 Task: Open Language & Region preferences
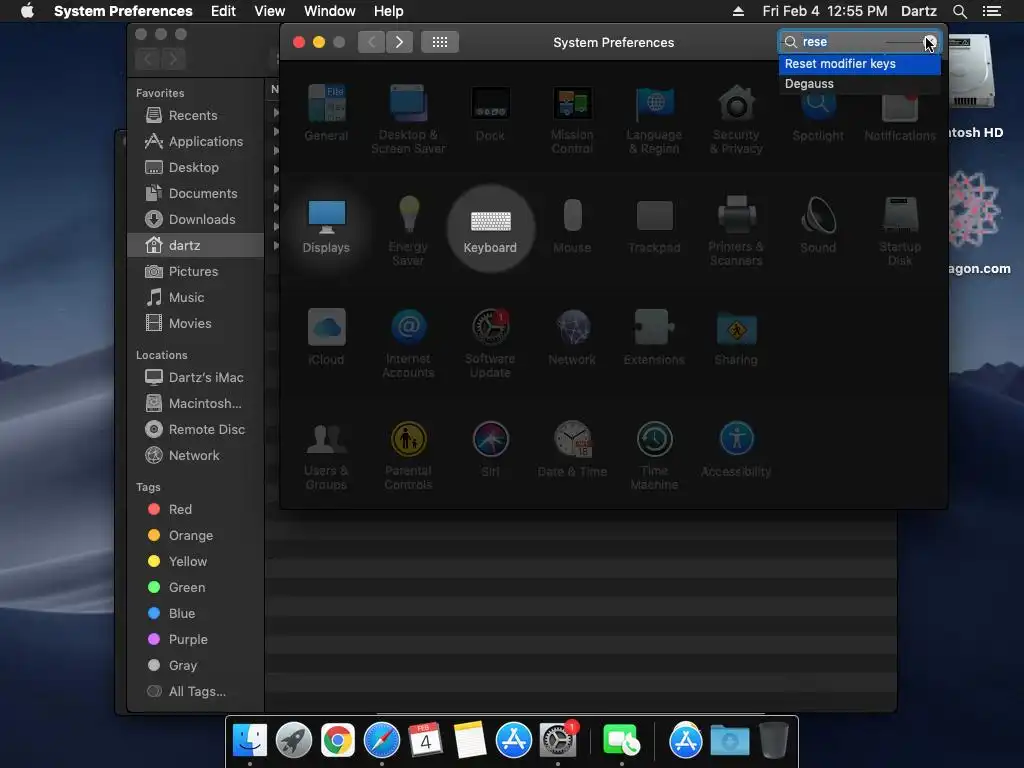click(x=654, y=120)
